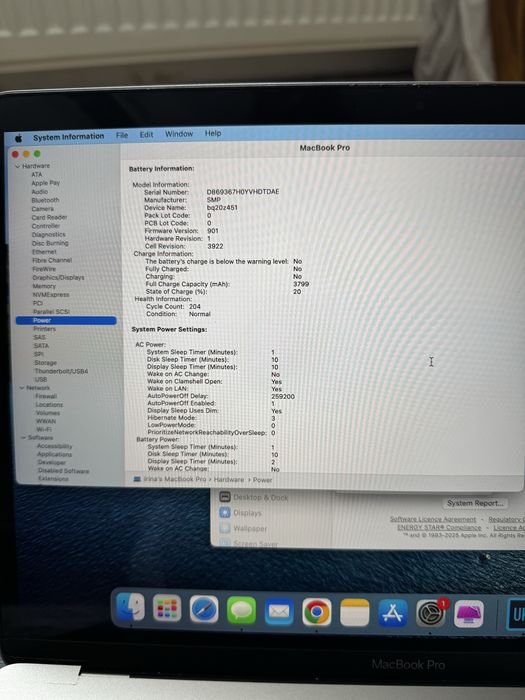Select Locations under Network

click(49, 404)
